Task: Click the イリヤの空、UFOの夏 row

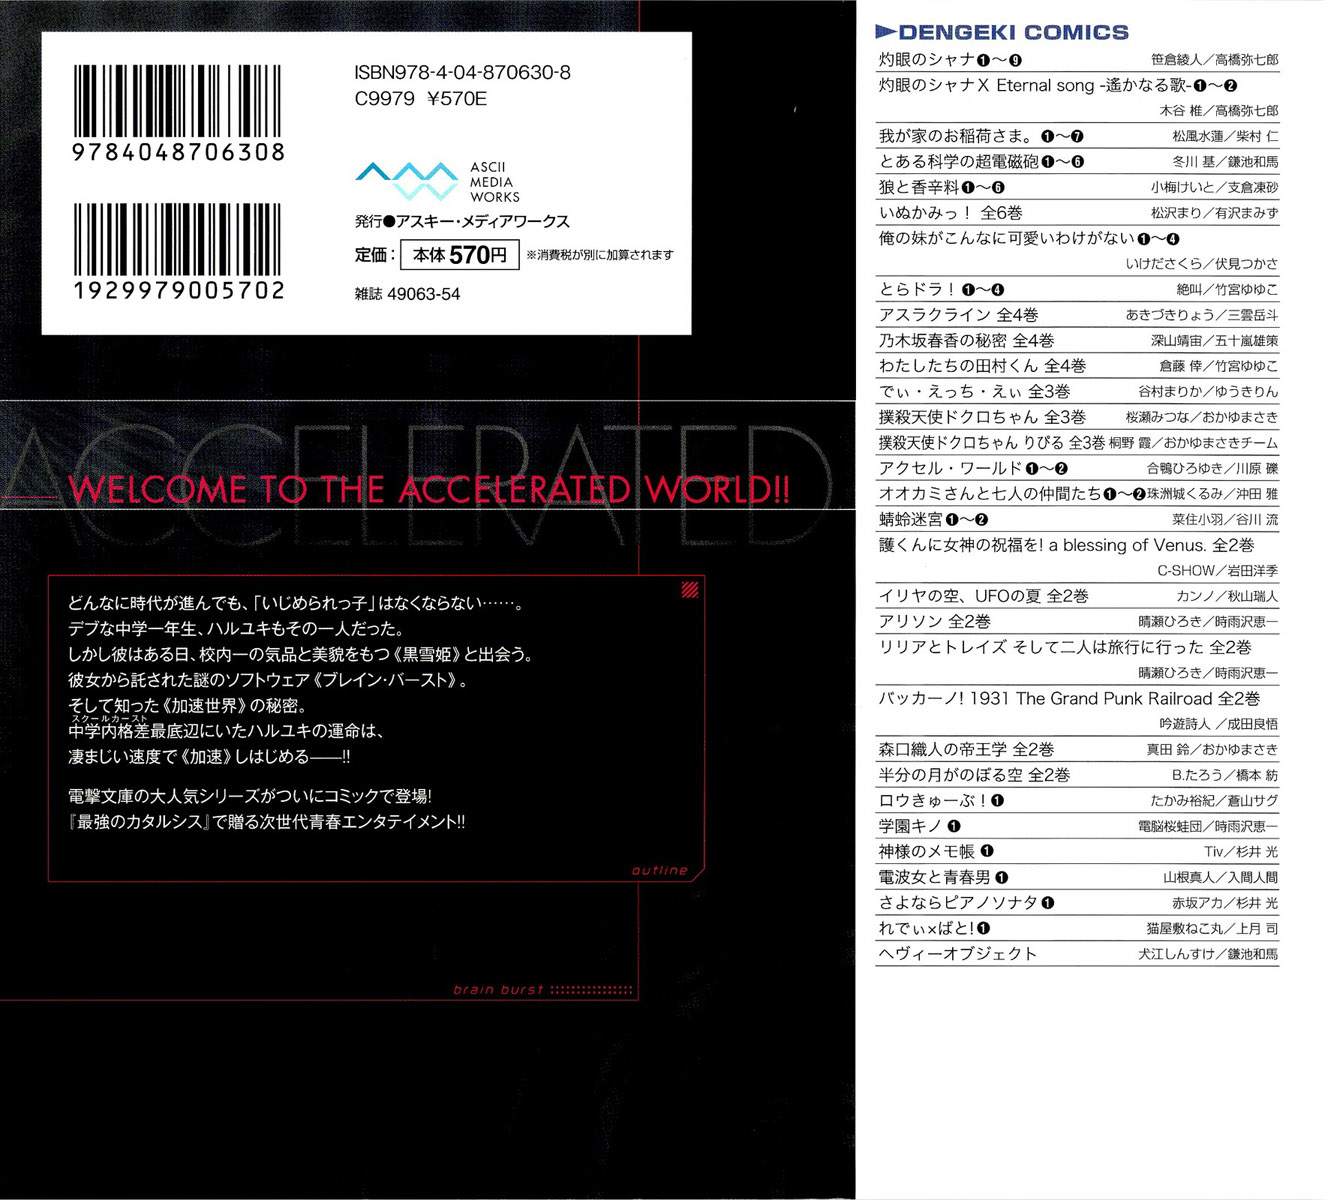Action: coord(1077,597)
